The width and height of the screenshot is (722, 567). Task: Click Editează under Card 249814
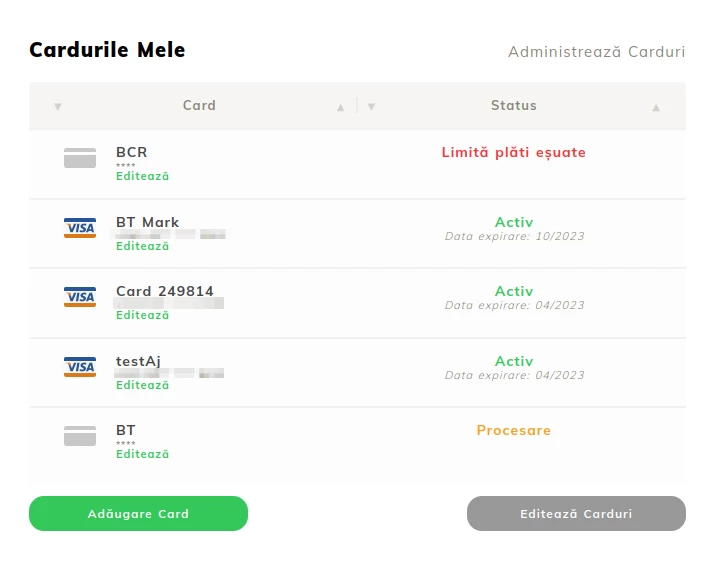[x=142, y=315]
